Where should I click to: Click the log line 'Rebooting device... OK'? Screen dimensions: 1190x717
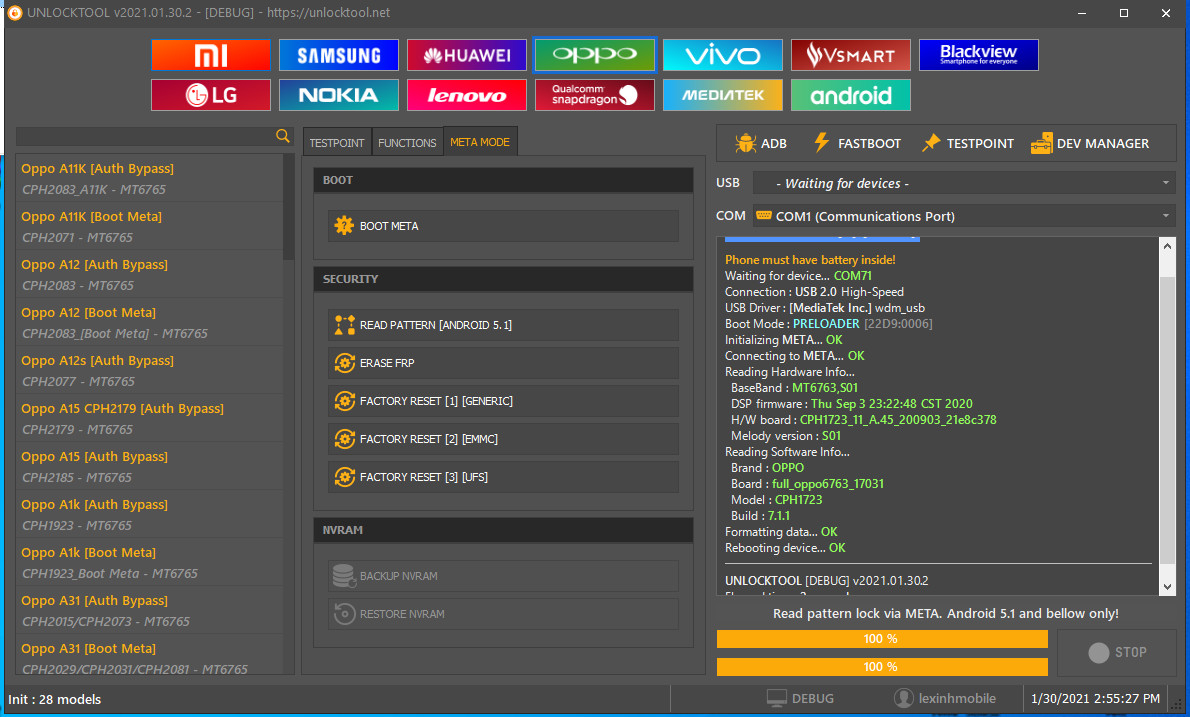[785, 548]
